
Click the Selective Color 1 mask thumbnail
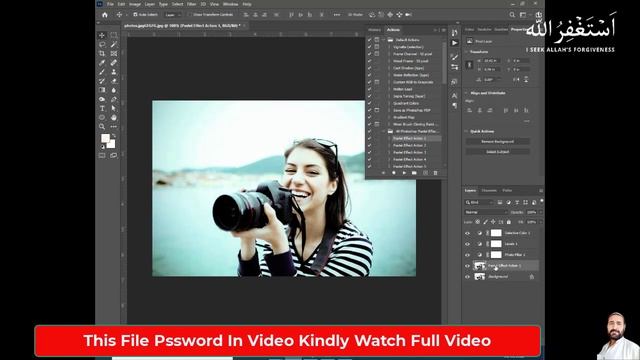click(496, 233)
